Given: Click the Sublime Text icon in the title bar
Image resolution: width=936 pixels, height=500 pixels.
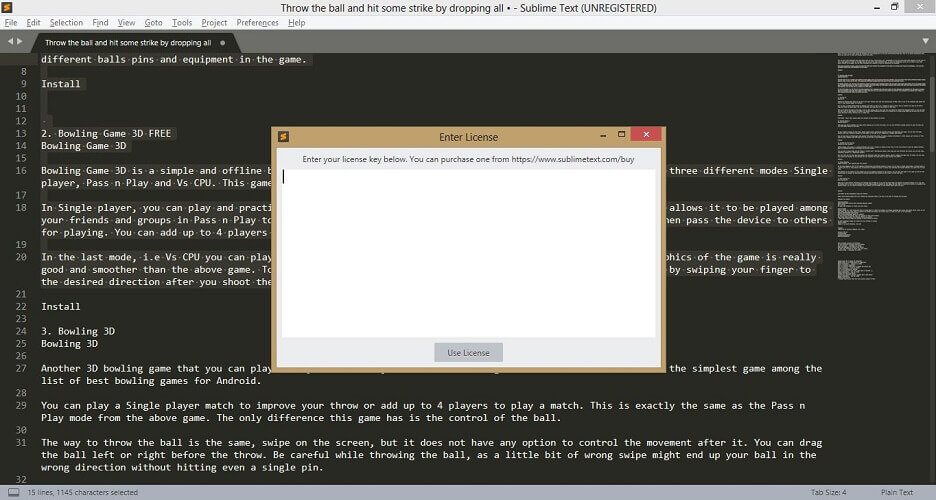Looking at the screenshot, I should (x=7, y=8).
